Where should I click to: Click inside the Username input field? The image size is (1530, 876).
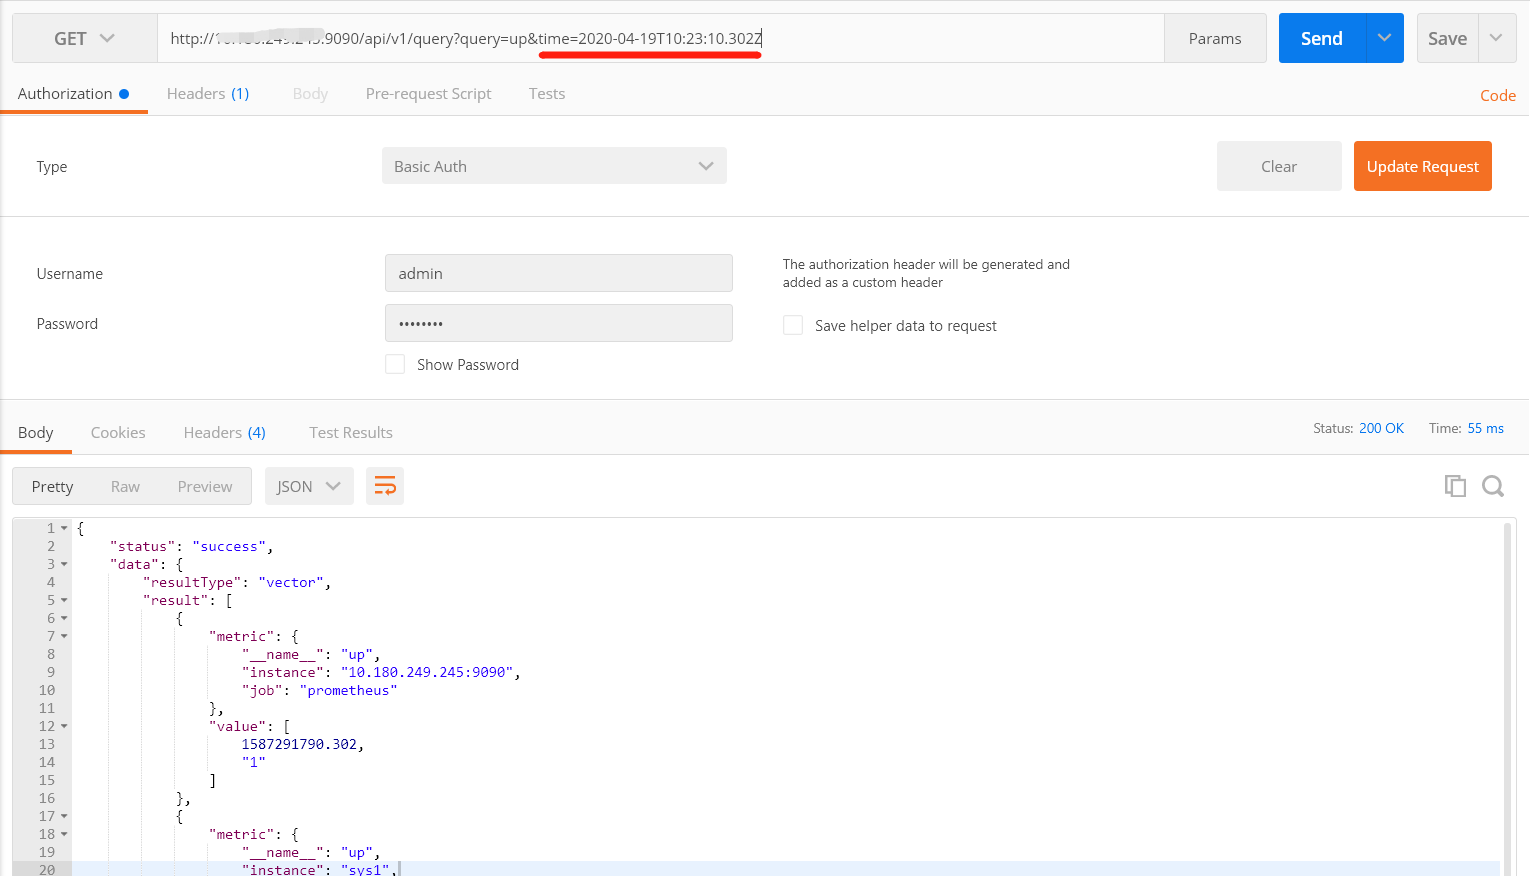pyautogui.click(x=558, y=272)
